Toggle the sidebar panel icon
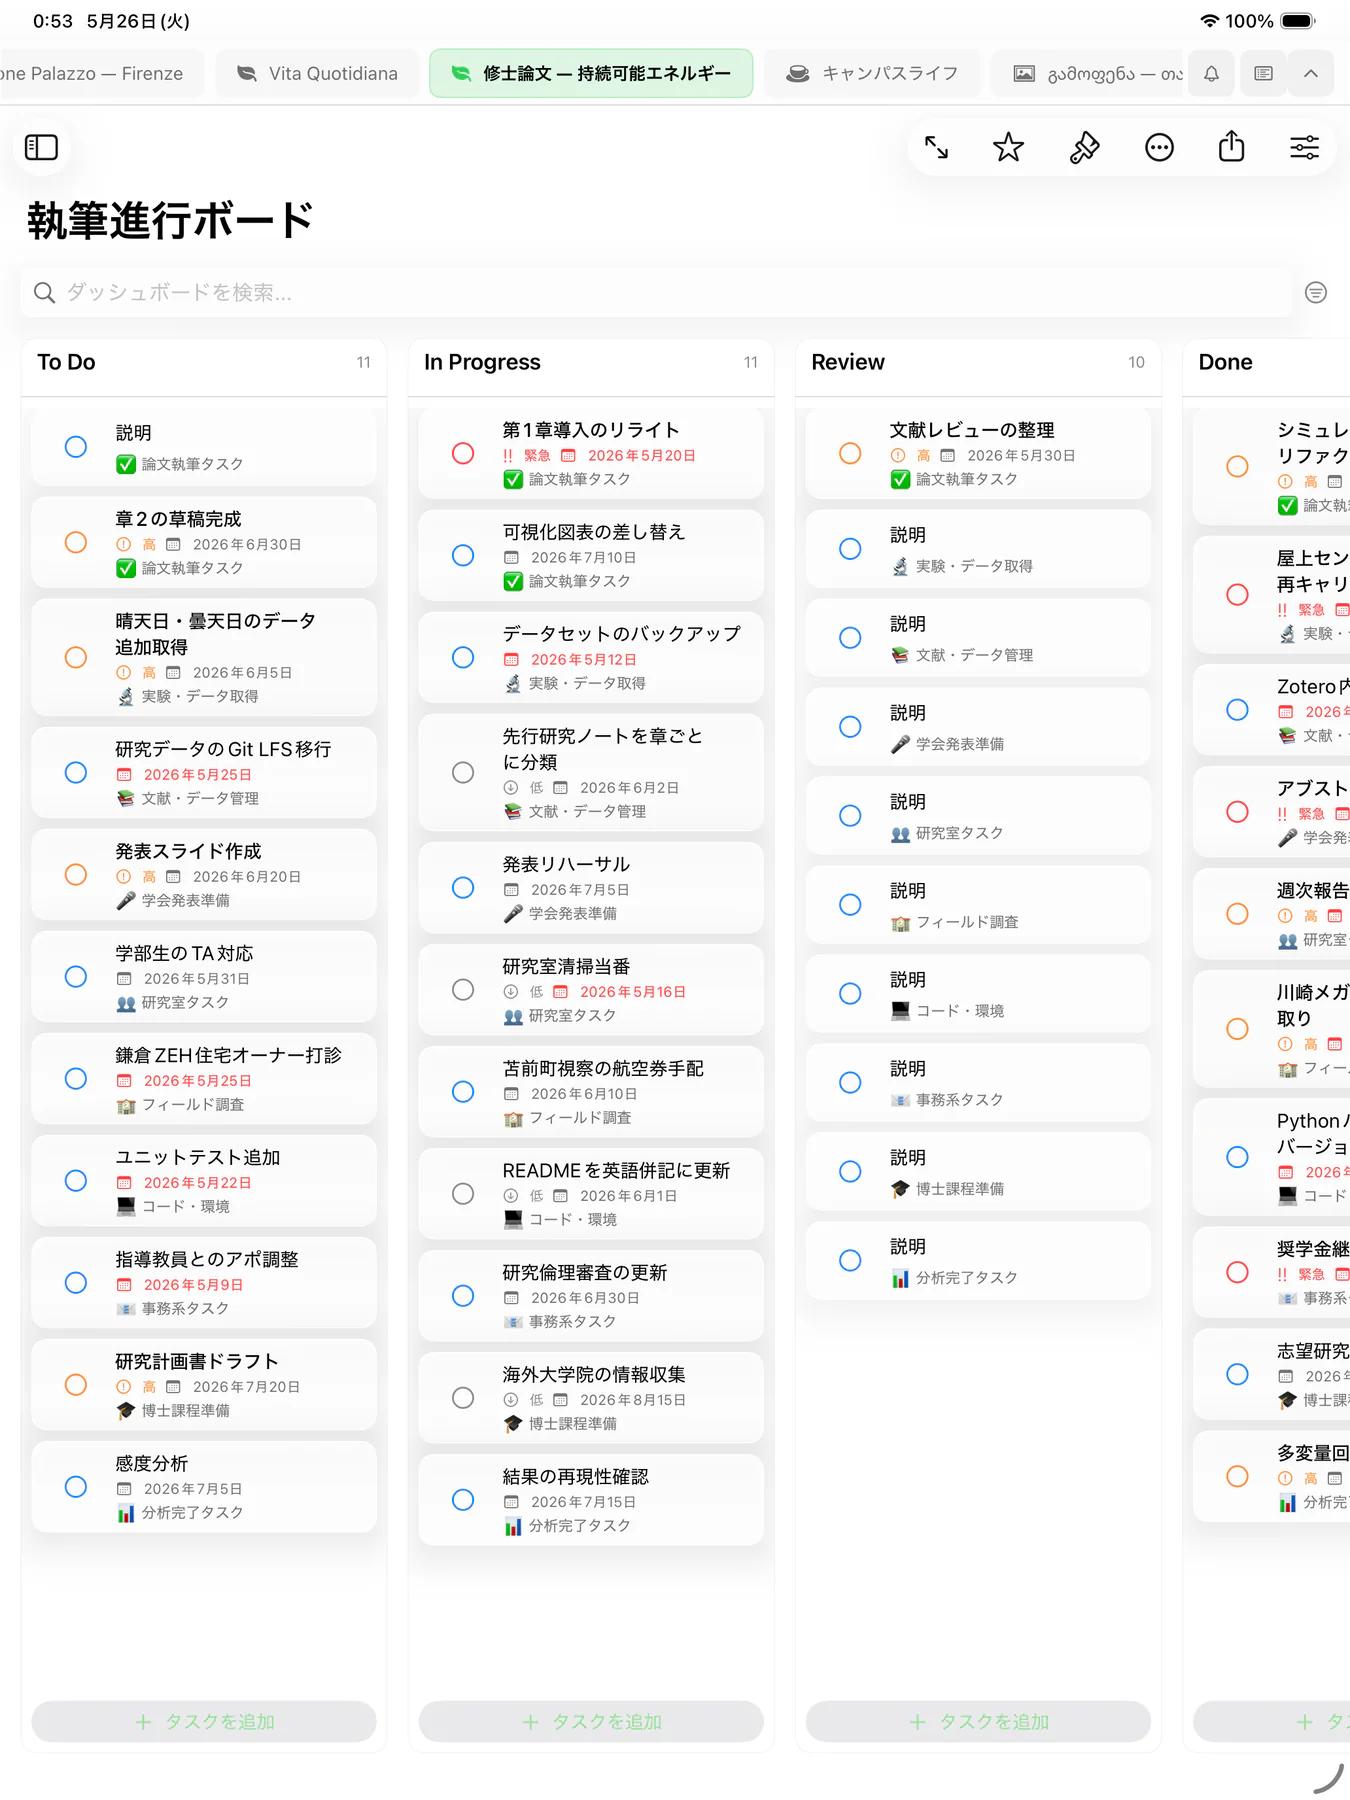The height and width of the screenshot is (1800, 1350). (41, 148)
